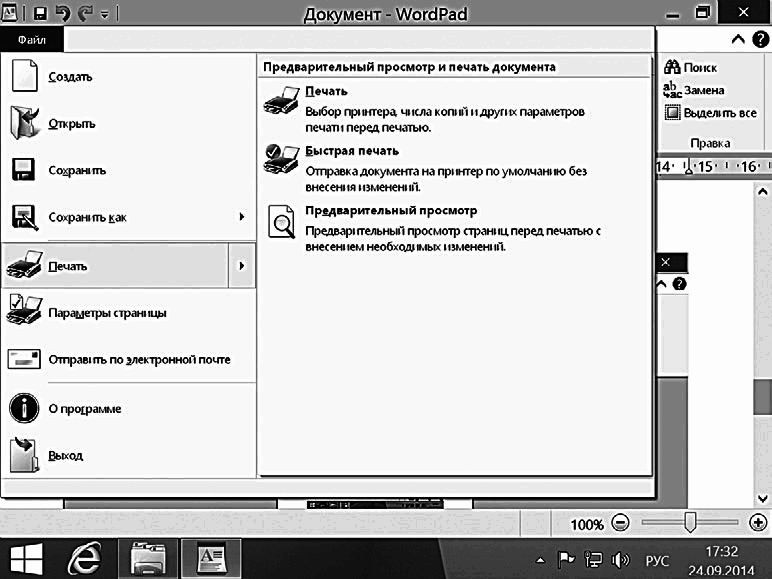772x579 pixels.
Task: Click the info icon next to О программе
Action: click(x=24, y=408)
